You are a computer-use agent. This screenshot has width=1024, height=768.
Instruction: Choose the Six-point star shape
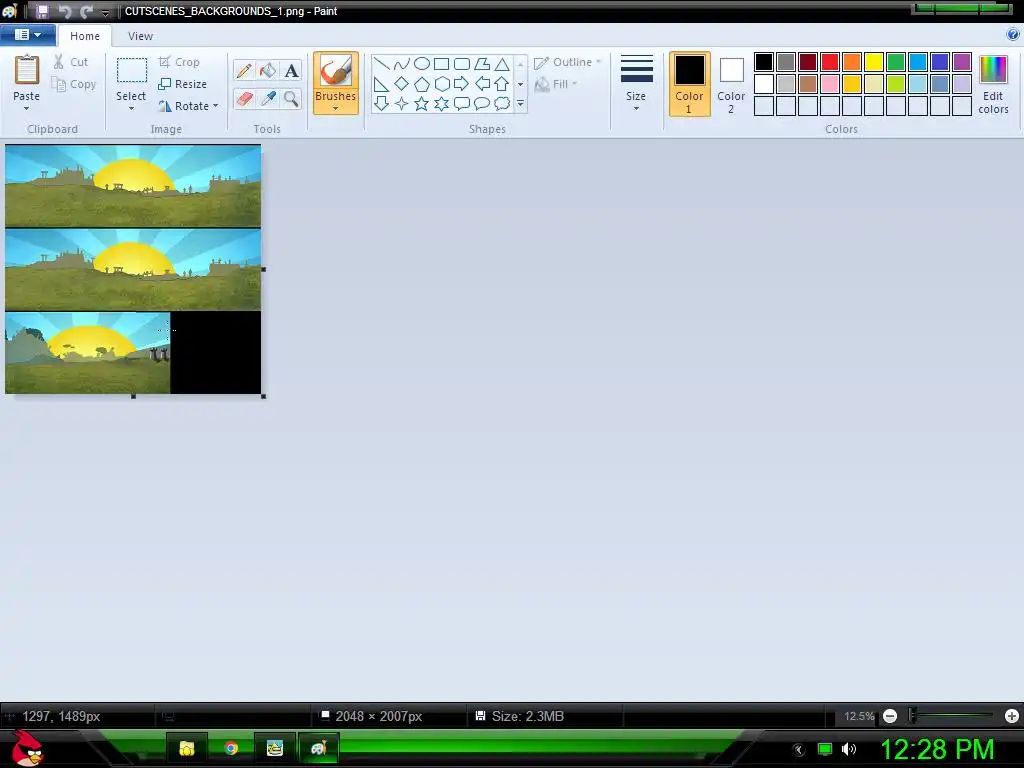(442, 103)
